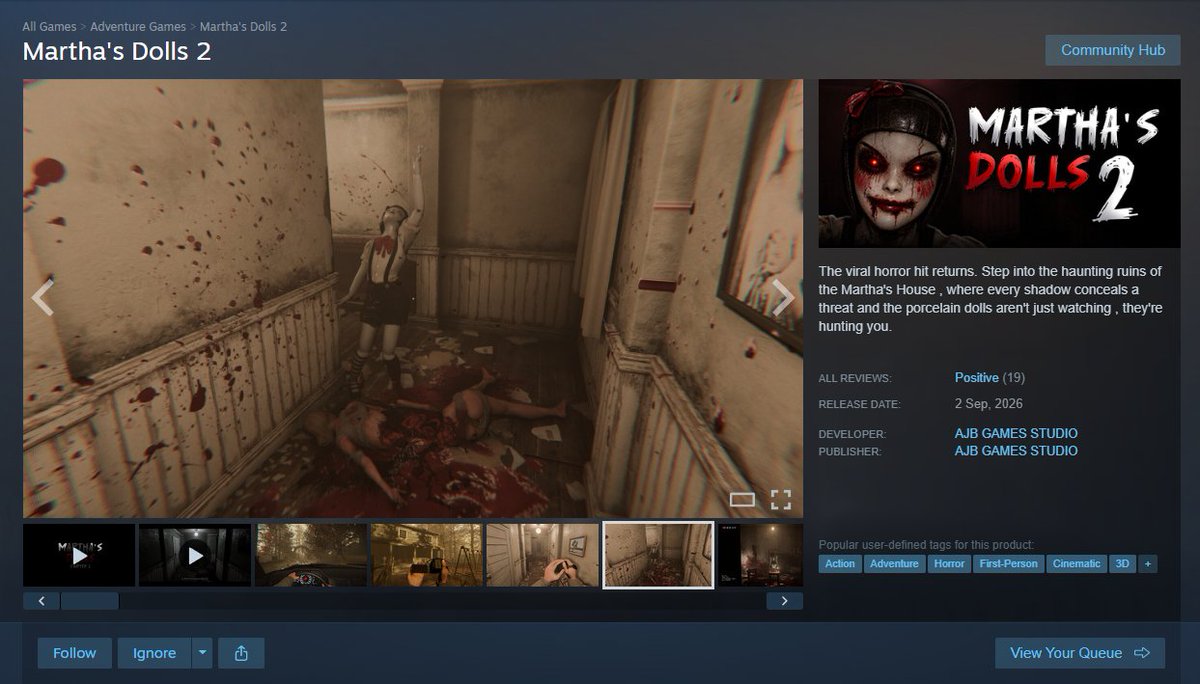
Task: Select the partially visible dark red thumbnail
Action: 761,555
